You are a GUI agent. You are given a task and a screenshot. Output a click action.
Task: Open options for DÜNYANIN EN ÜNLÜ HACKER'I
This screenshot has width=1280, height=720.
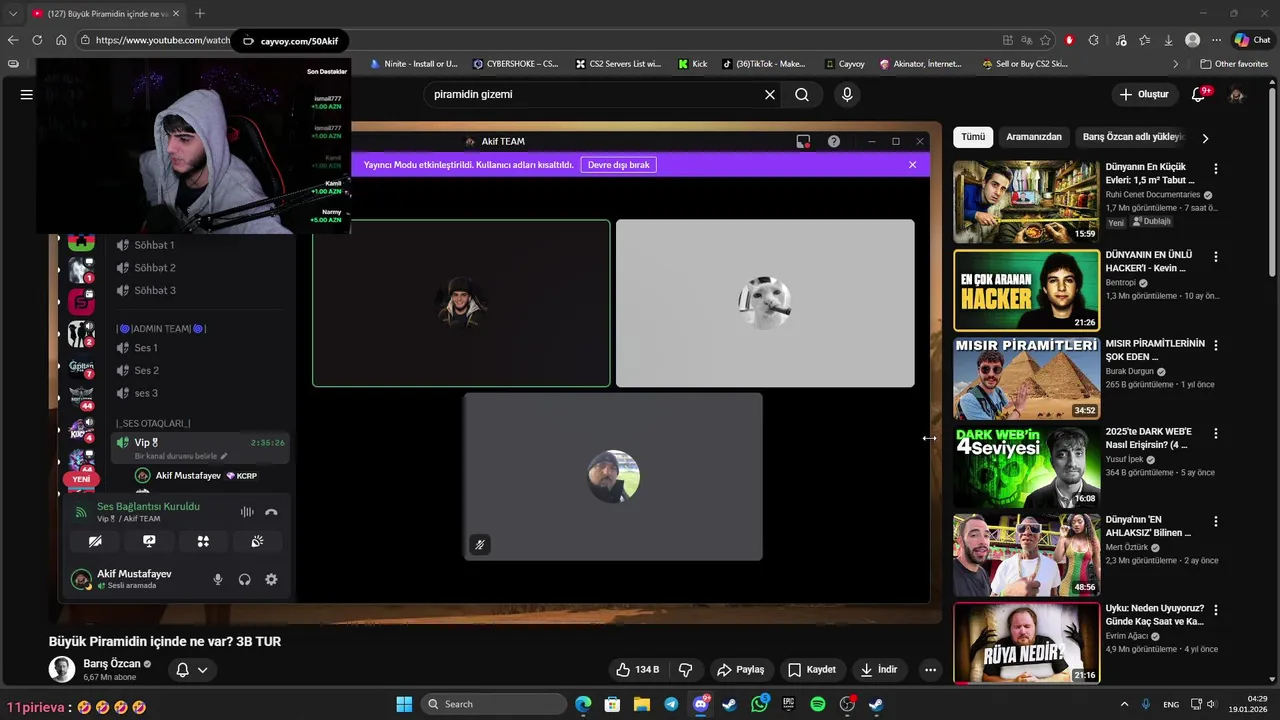[x=1216, y=257]
